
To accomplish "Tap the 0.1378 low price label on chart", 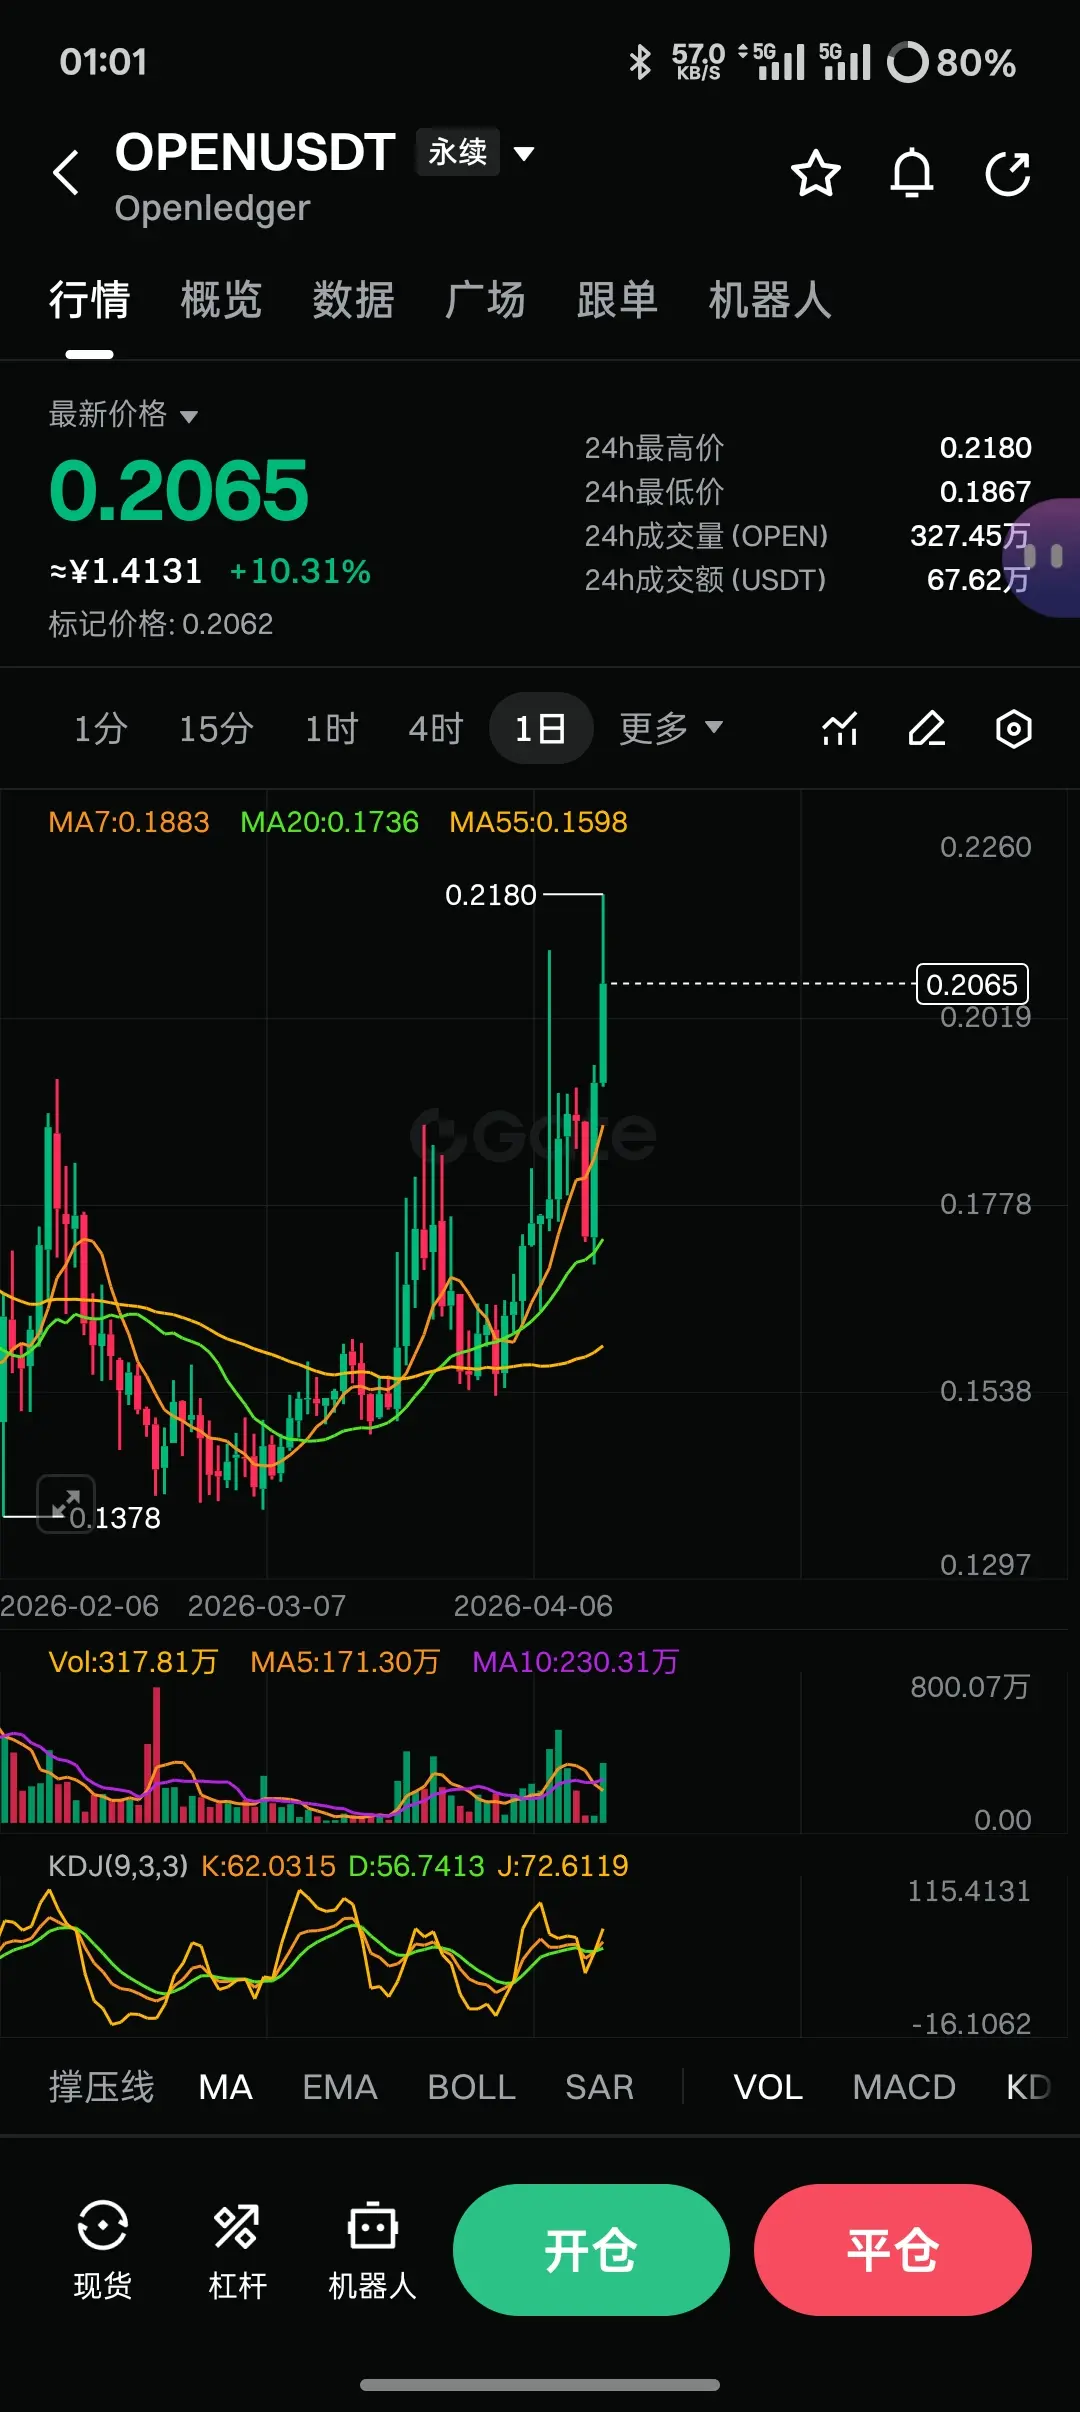I will 115,1518.
